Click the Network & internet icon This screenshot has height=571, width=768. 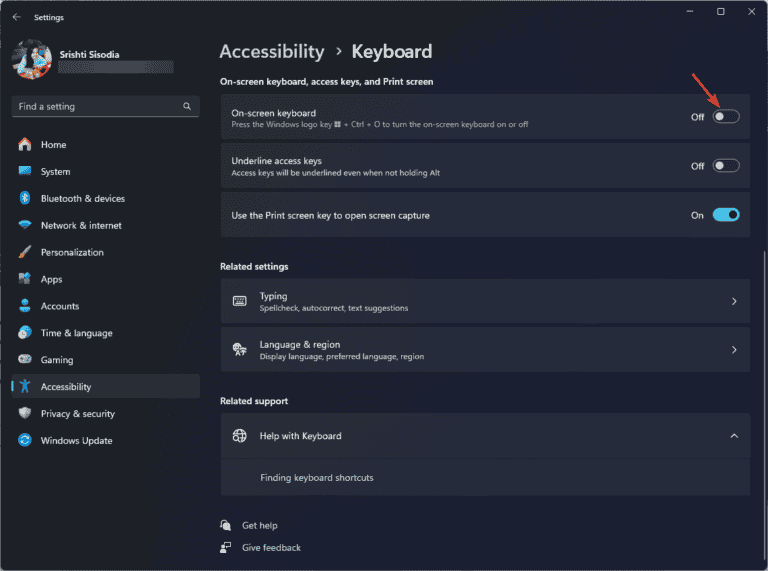[25, 226]
